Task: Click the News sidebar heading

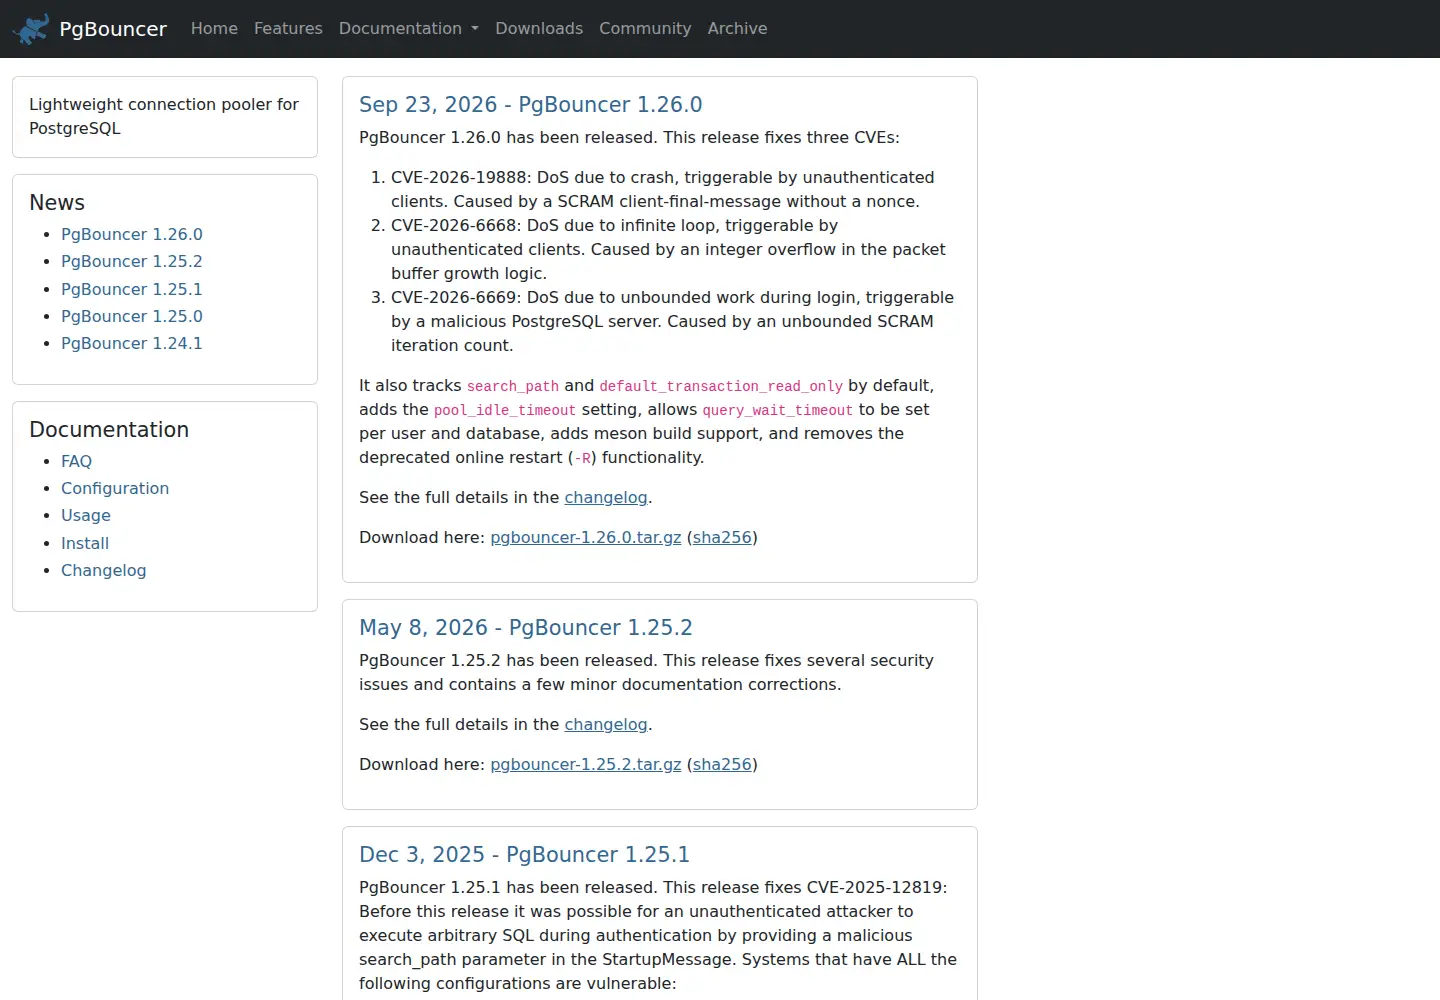Action: (57, 202)
